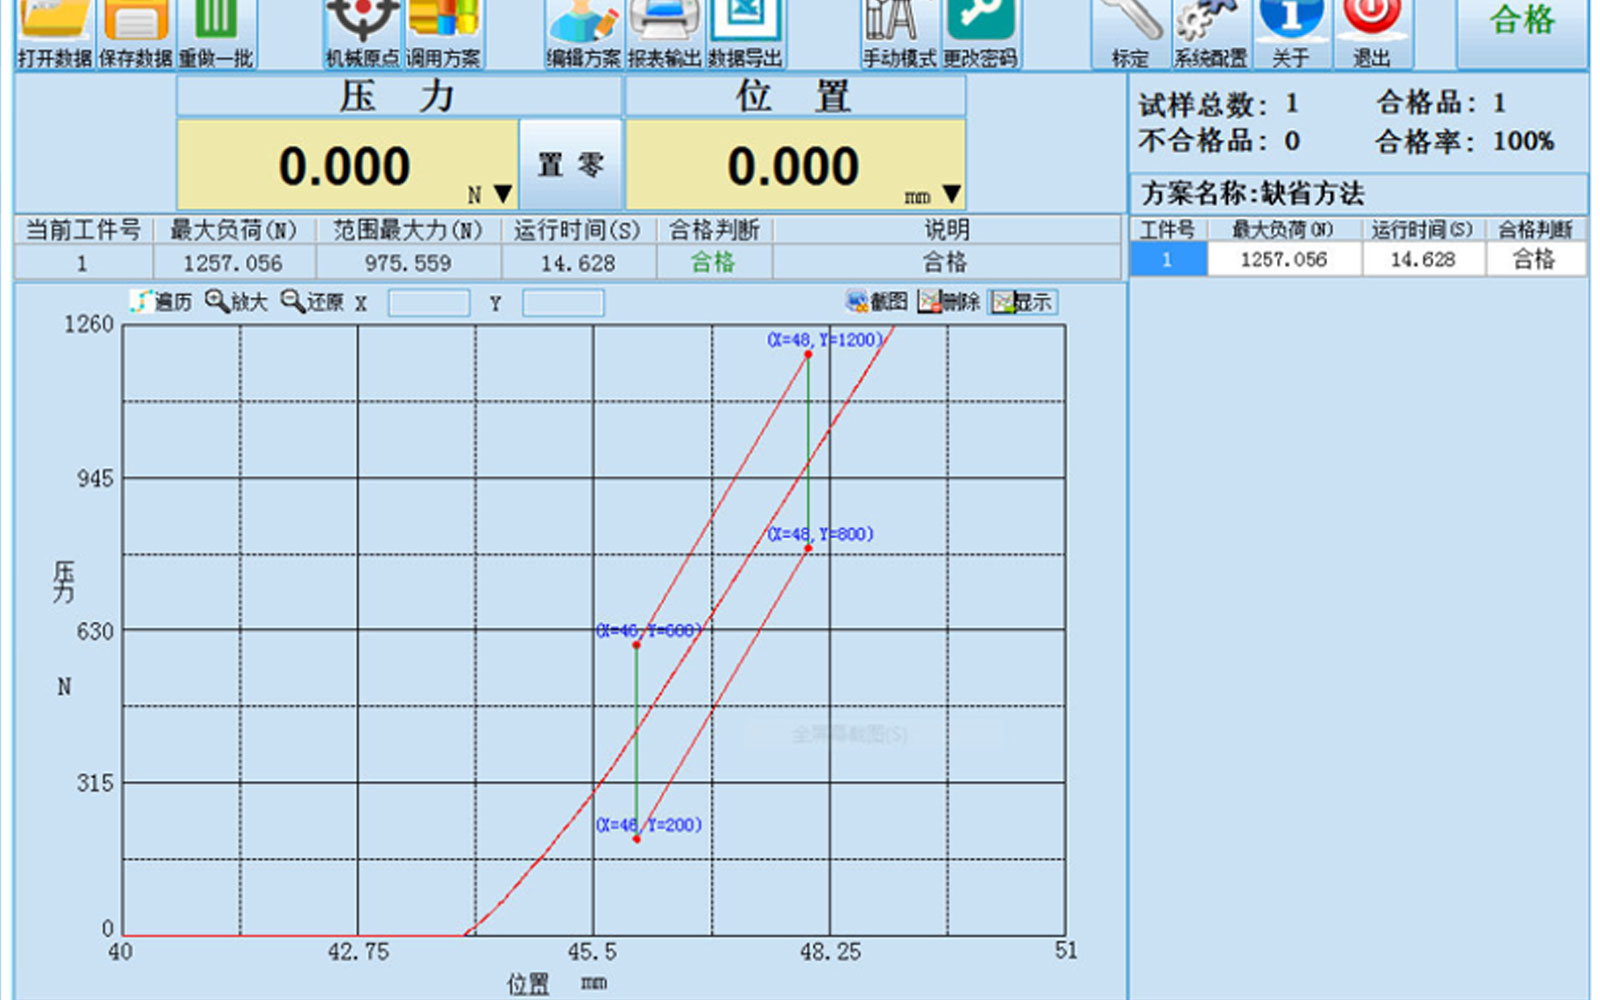Click 放大 zoom in chart tool

point(236,302)
